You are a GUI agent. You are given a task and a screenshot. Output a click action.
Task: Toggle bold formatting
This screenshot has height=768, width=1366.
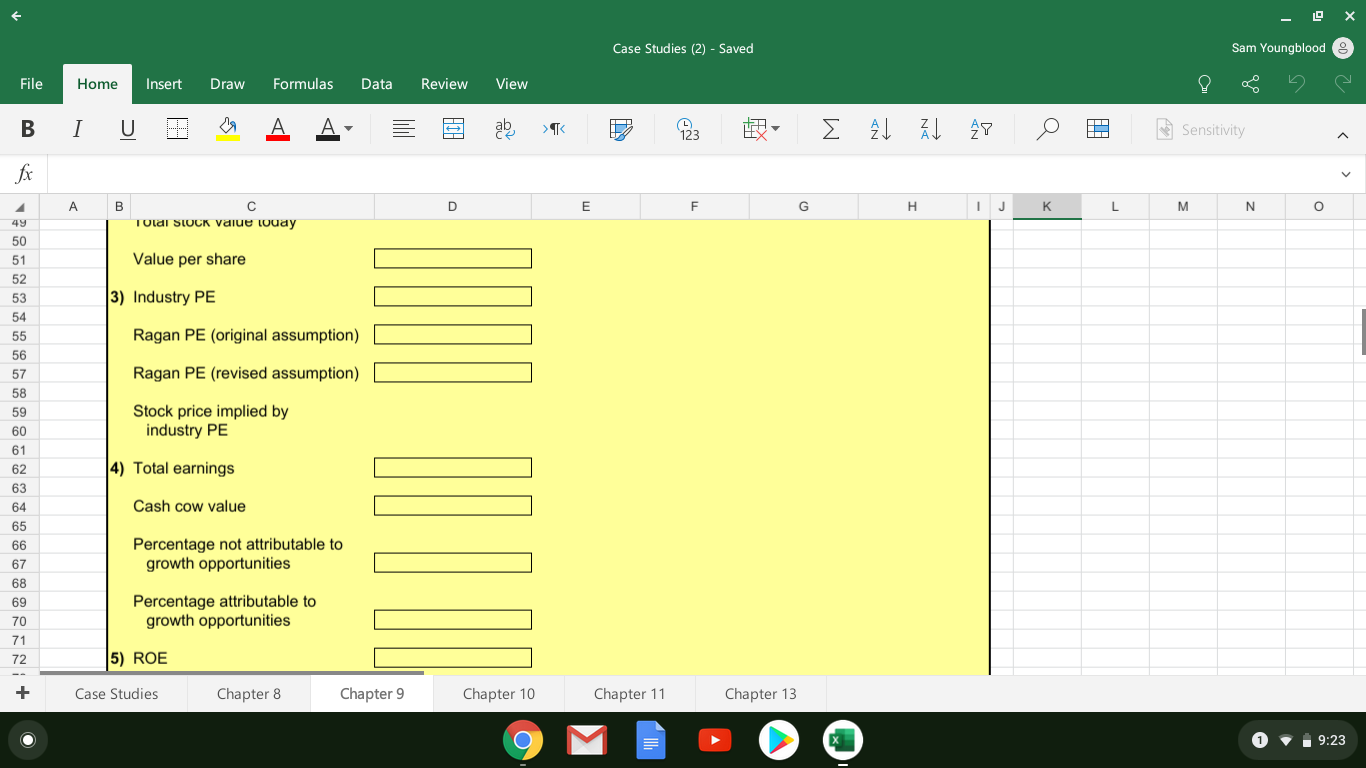coord(27,129)
